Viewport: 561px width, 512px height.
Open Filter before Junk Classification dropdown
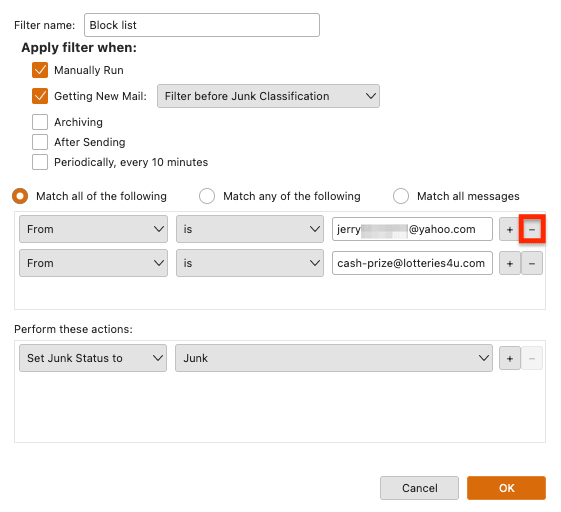[x=268, y=96]
